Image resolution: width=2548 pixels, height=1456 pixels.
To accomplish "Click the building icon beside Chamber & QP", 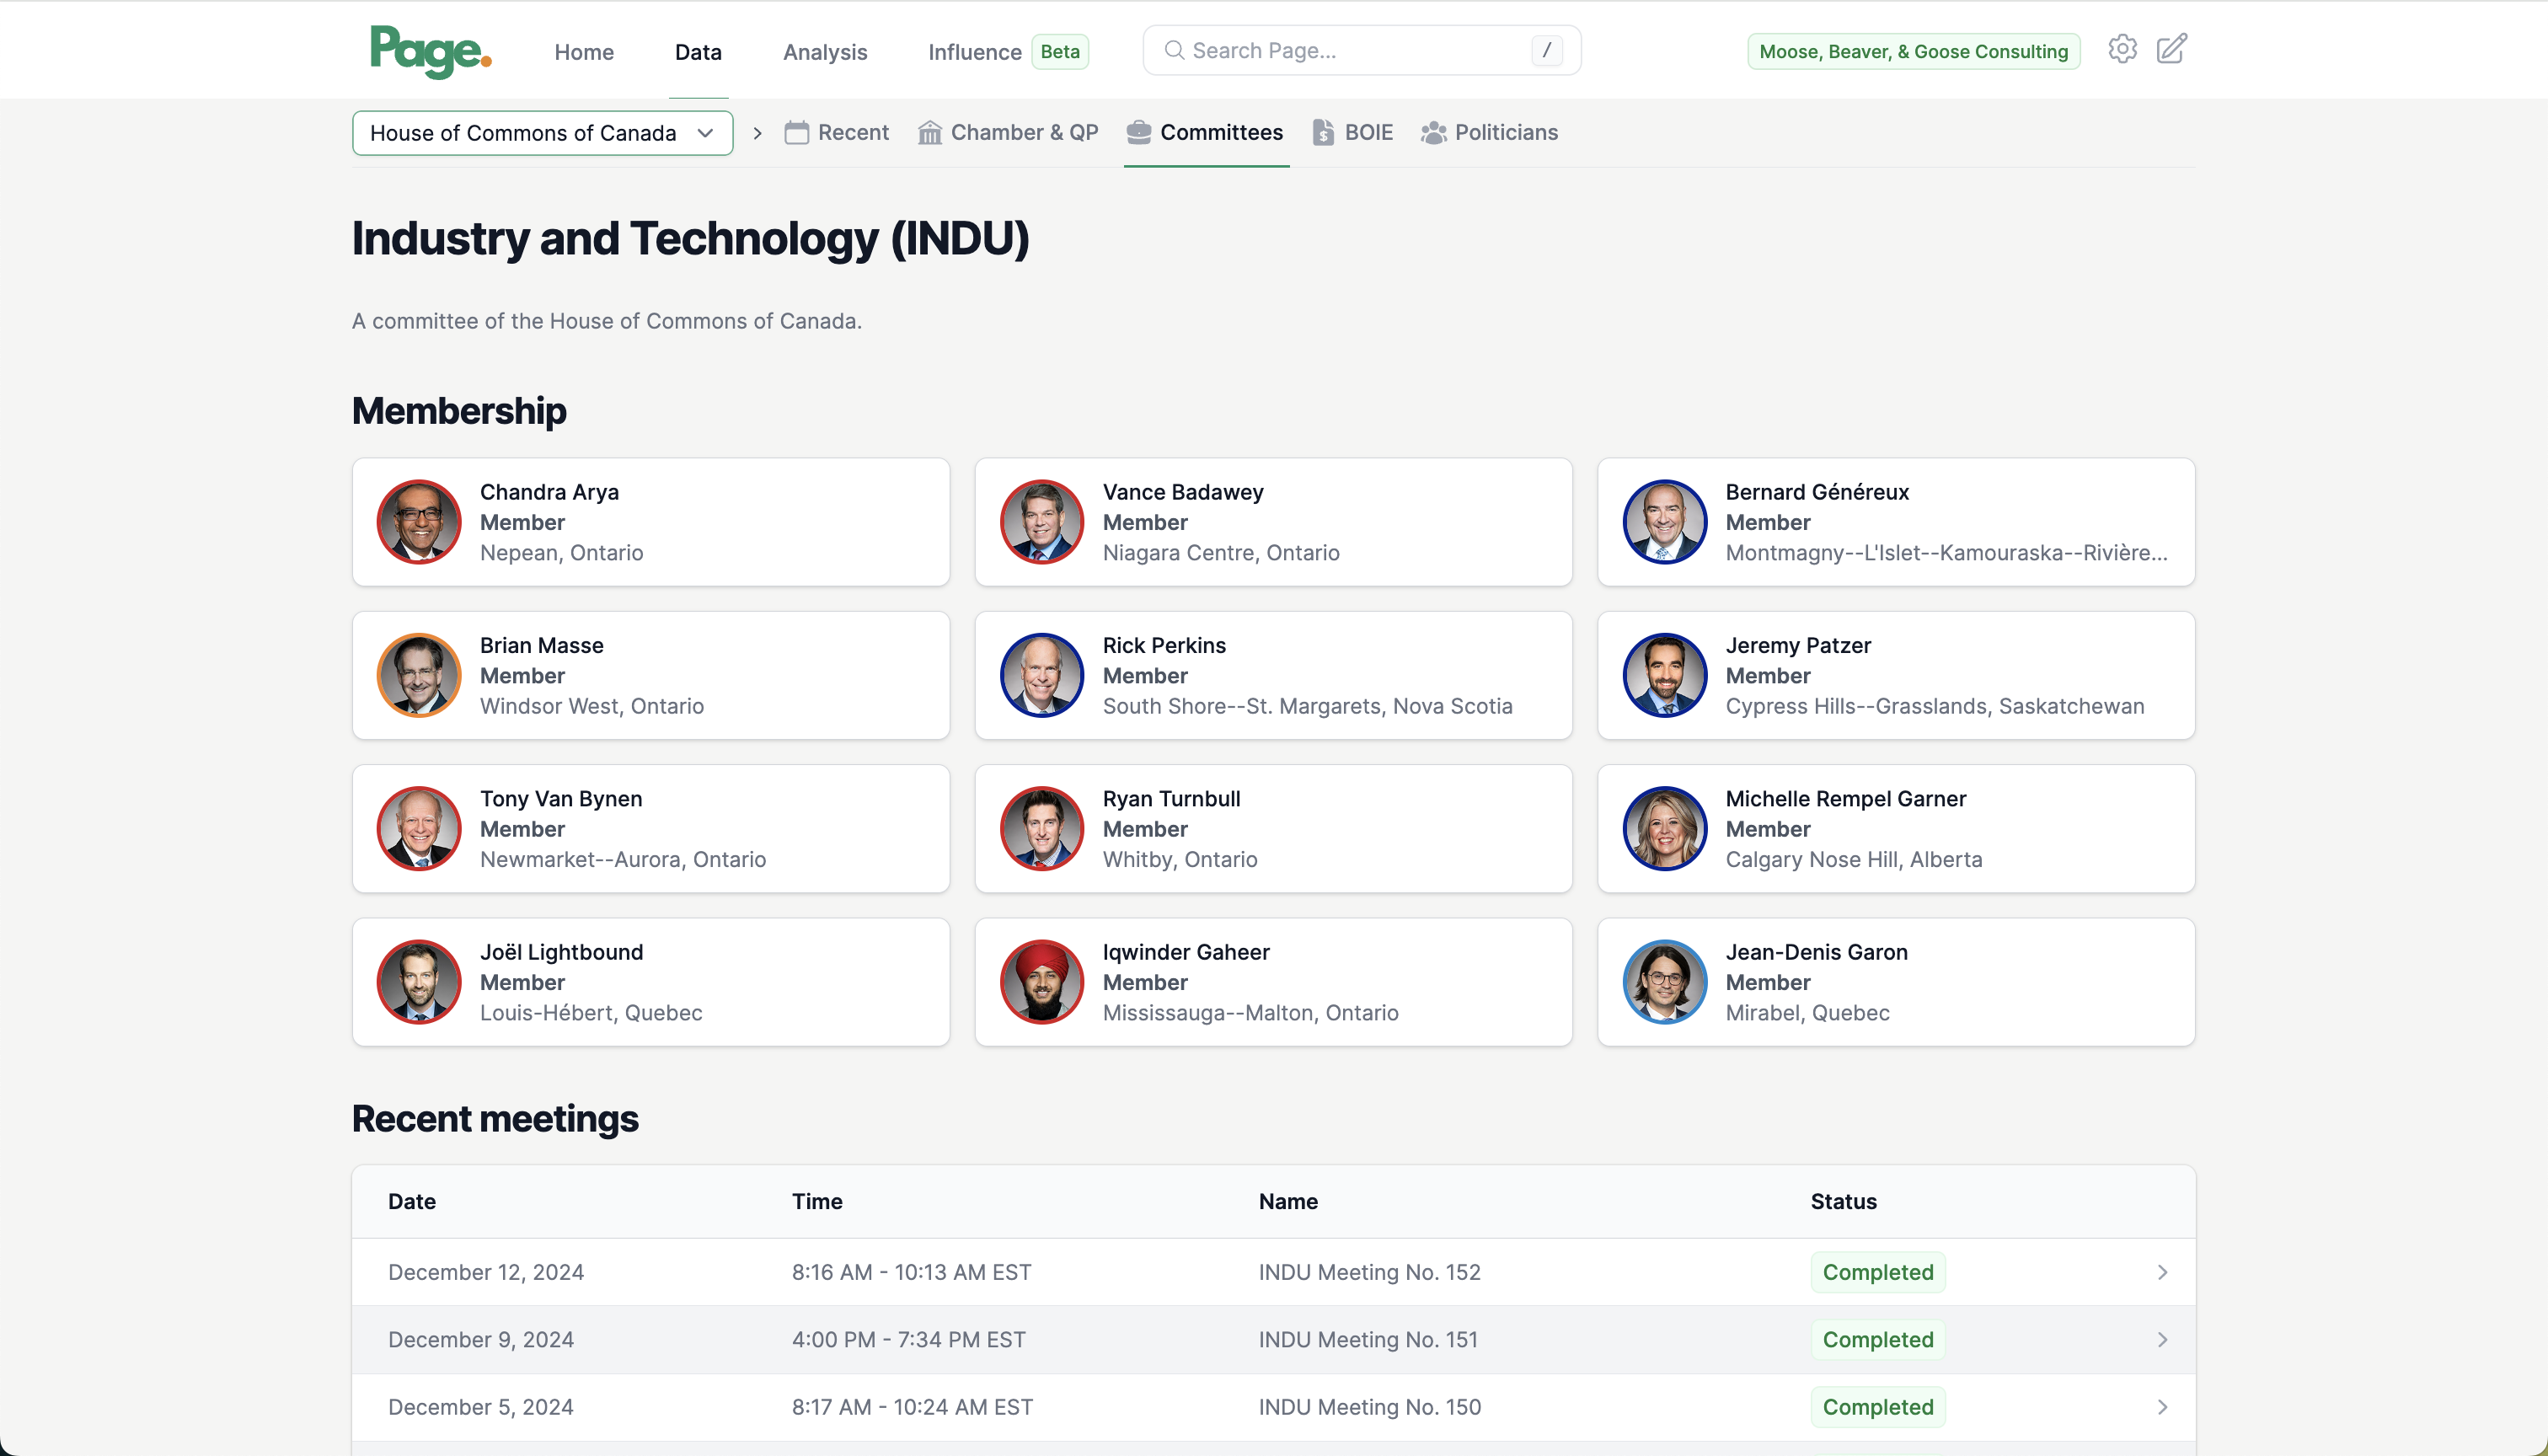I will tap(929, 132).
